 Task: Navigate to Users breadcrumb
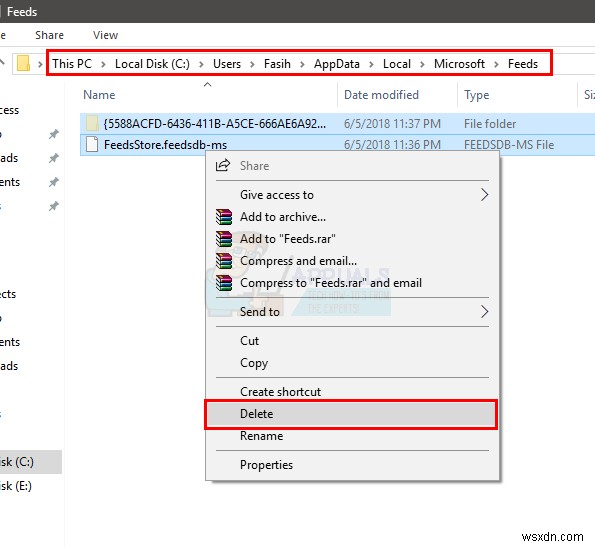pyautogui.click(x=227, y=64)
